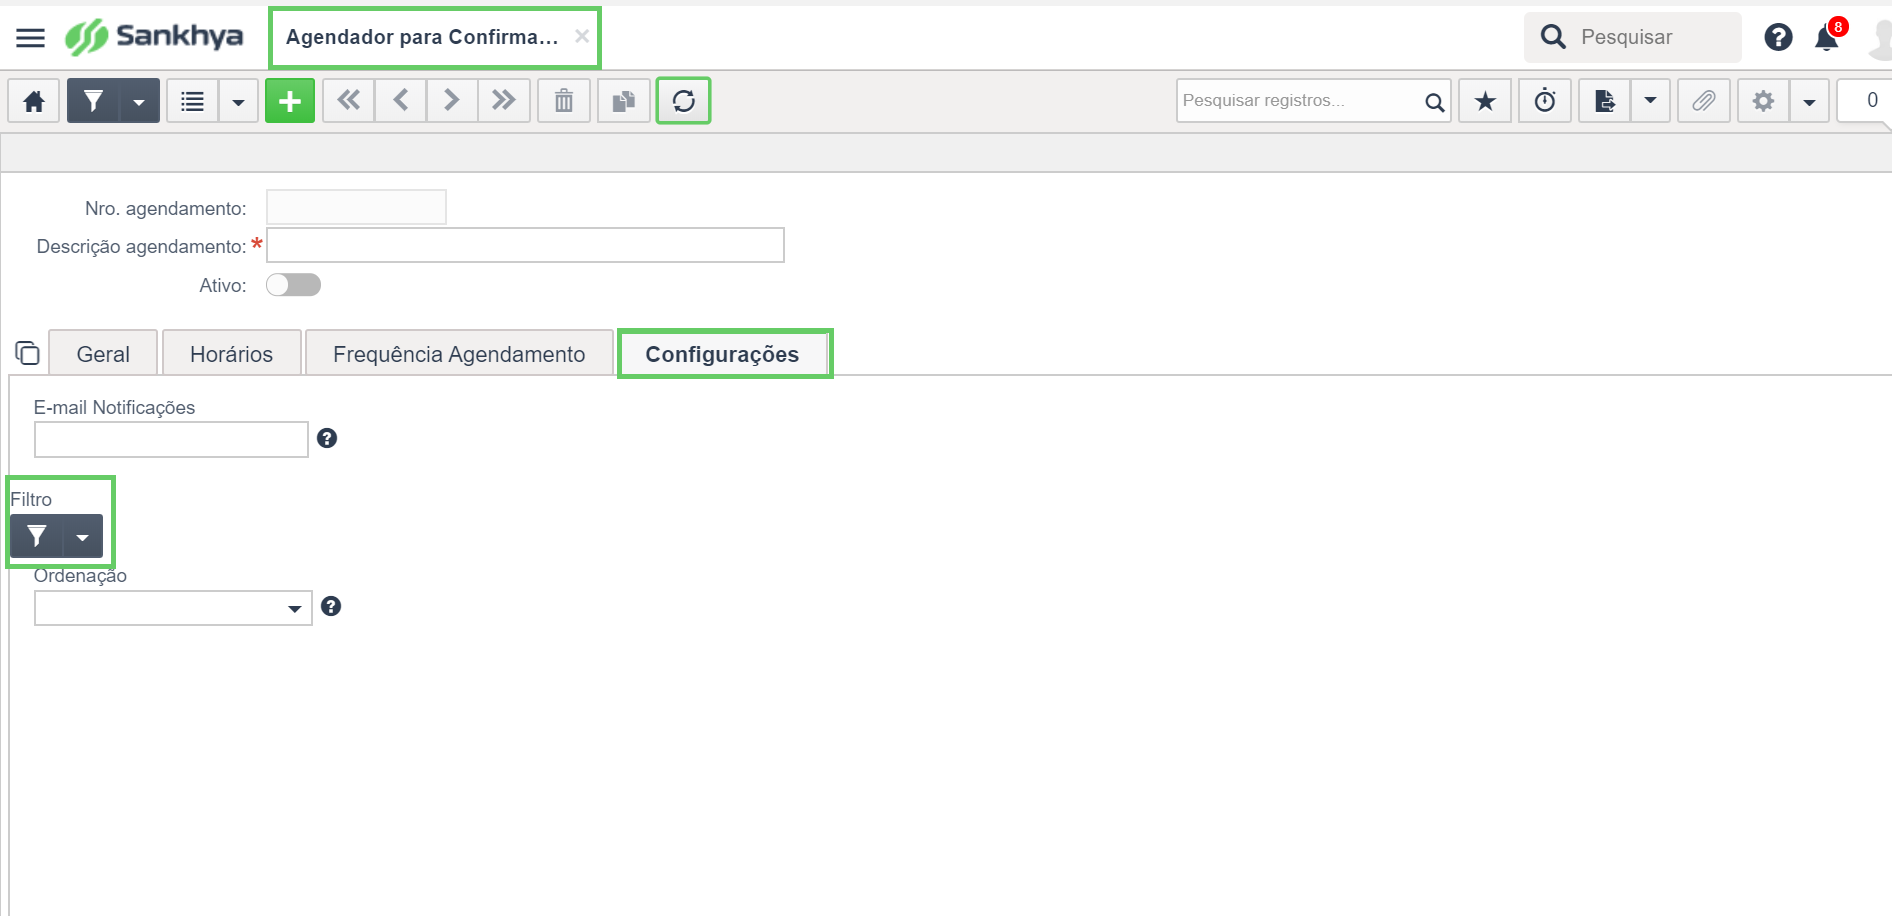This screenshot has width=1892, height=916.
Task: Focus the Descrição agendamento input field
Action: [525, 245]
